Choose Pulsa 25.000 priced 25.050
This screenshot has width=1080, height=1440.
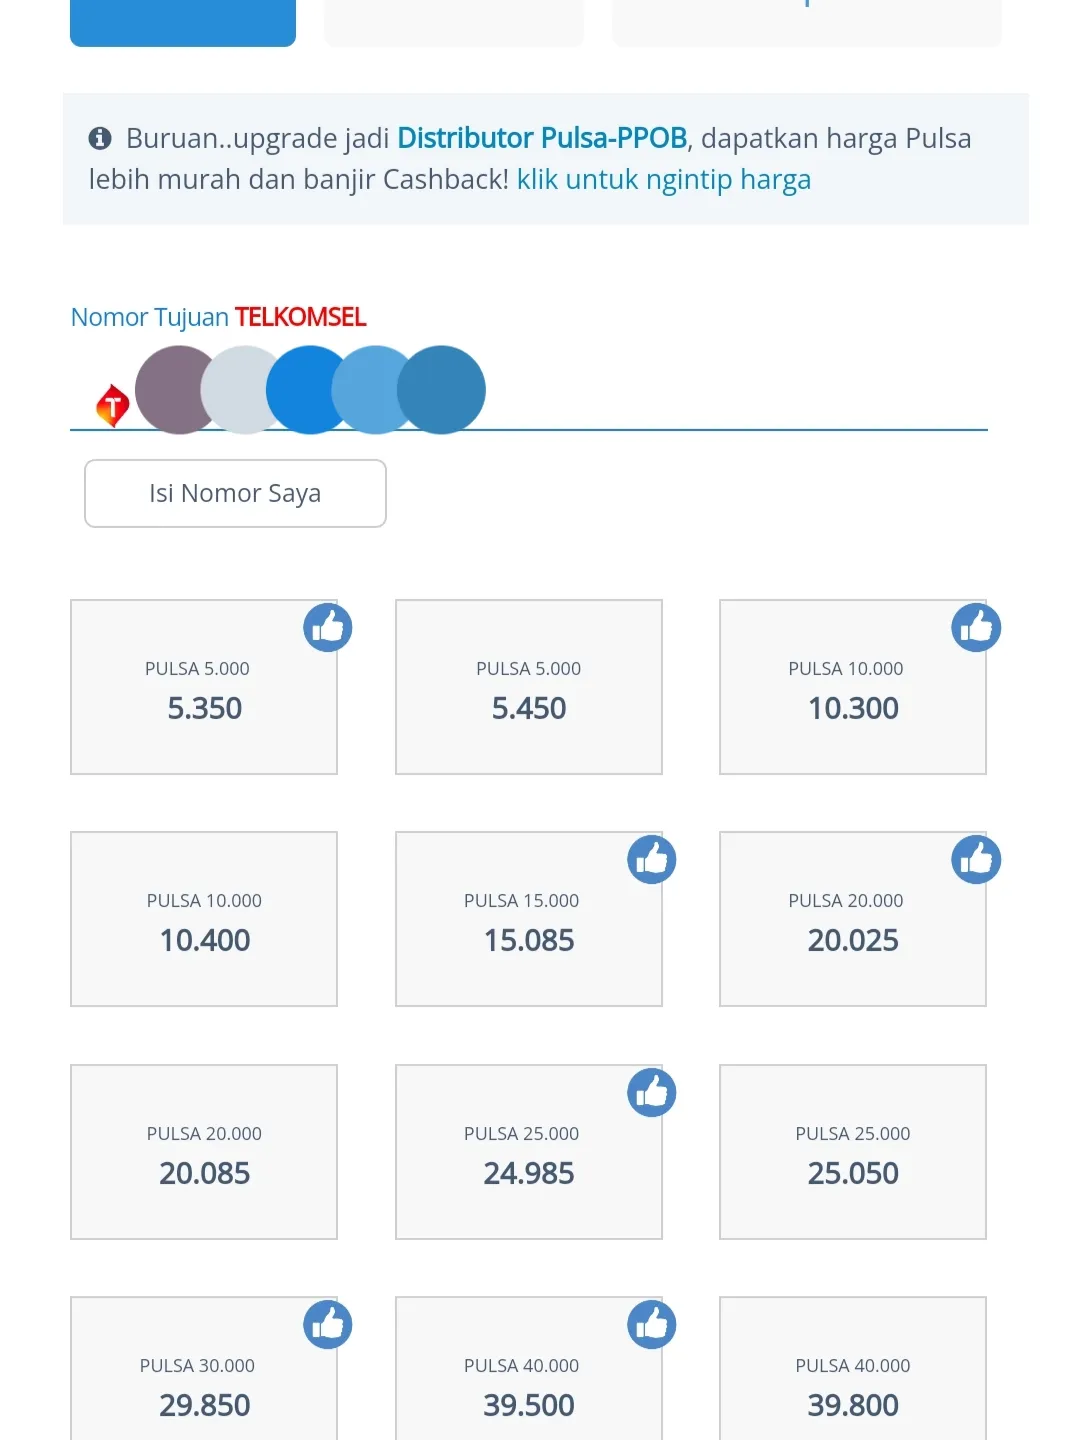853,1152
